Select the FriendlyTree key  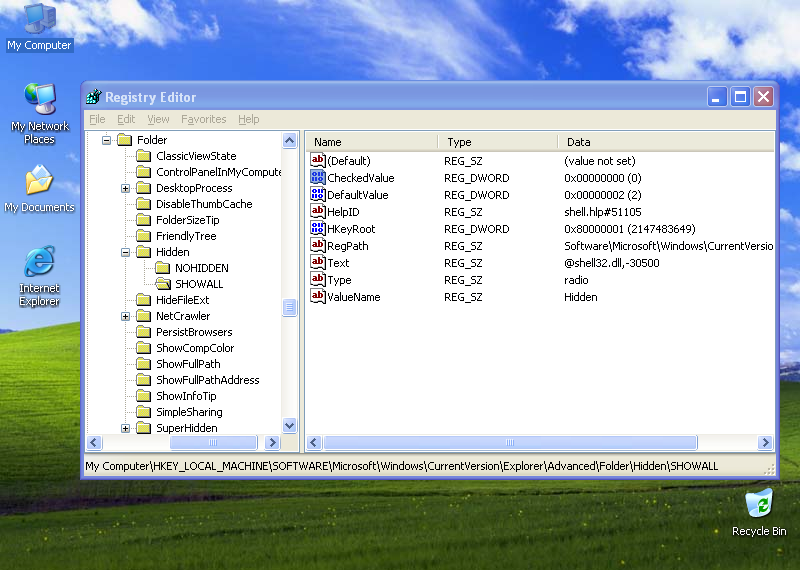pos(186,236)
